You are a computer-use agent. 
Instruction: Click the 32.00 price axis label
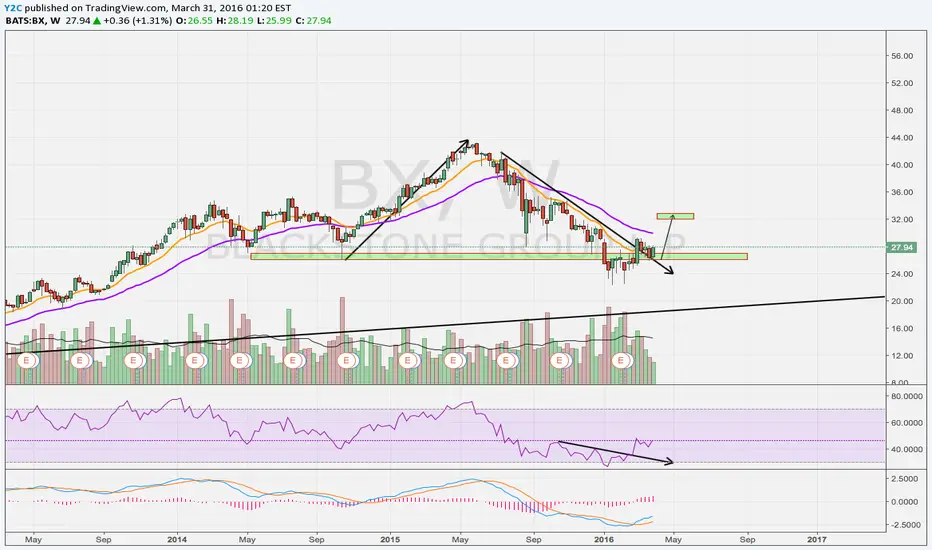pyautogui.click(x=902, y=219)
